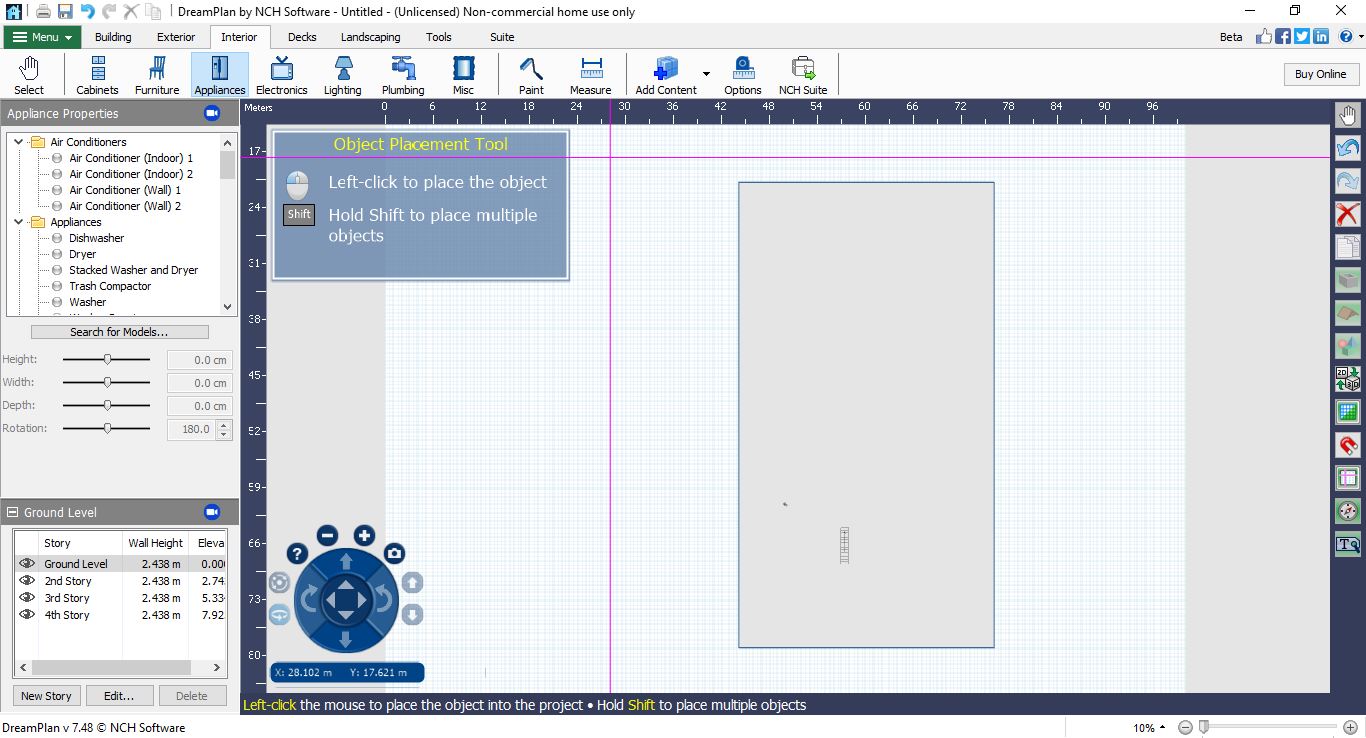Toggle visibility of the 3rd Story

[27, 598]
